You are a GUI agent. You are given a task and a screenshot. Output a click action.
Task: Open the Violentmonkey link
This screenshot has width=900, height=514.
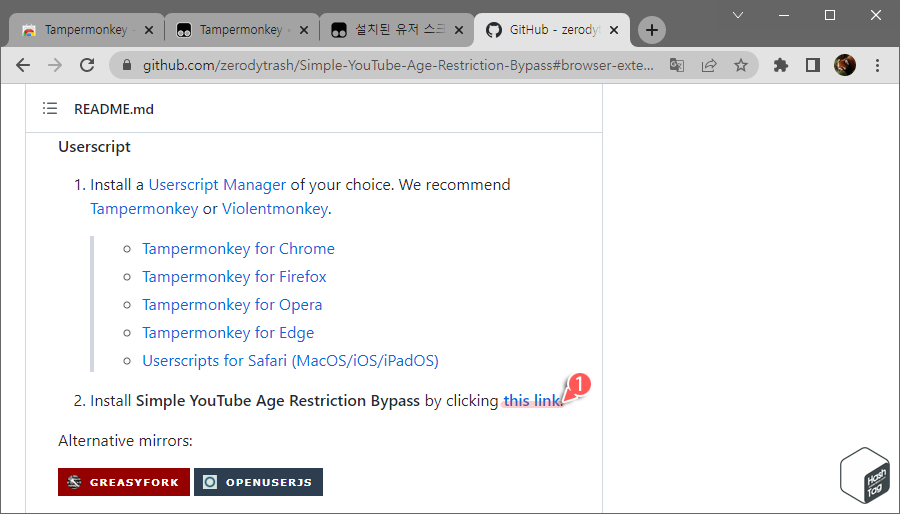click(275, 209)
